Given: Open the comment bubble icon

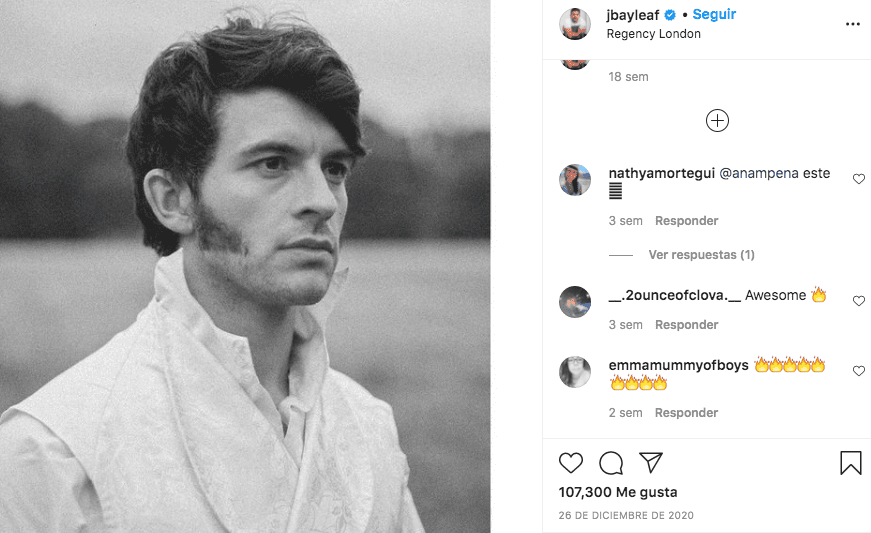Looking at the screenshot, I should (x=611, y=463).
